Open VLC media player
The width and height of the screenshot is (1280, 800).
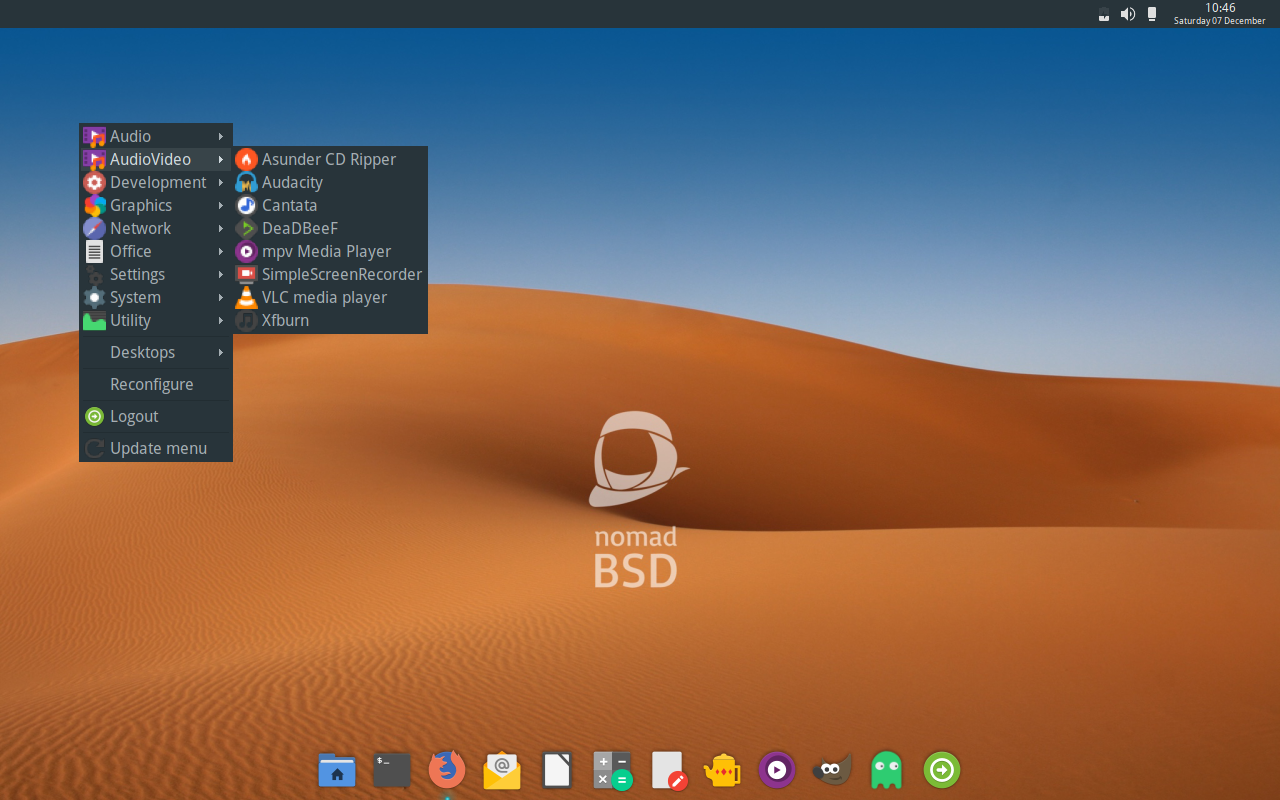(323, 297)
